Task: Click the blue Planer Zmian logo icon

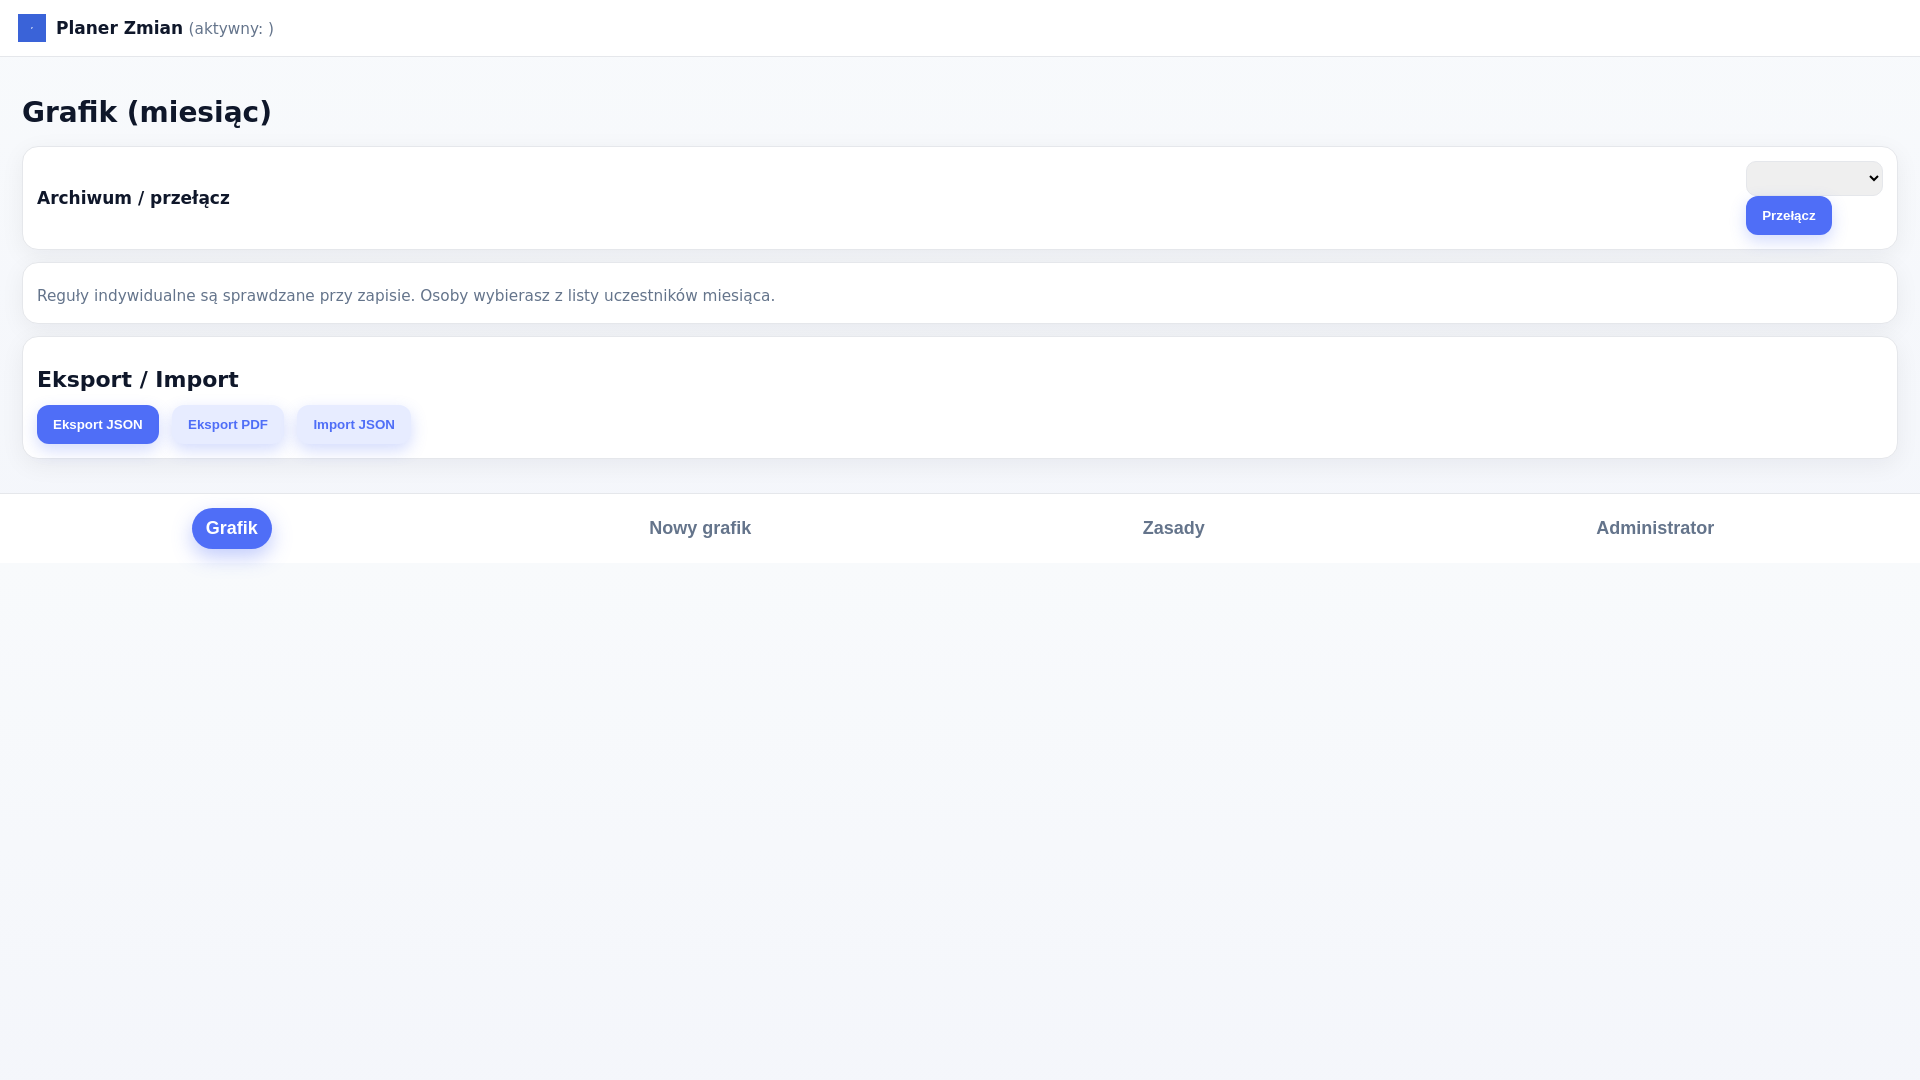Action: (32, 28)
